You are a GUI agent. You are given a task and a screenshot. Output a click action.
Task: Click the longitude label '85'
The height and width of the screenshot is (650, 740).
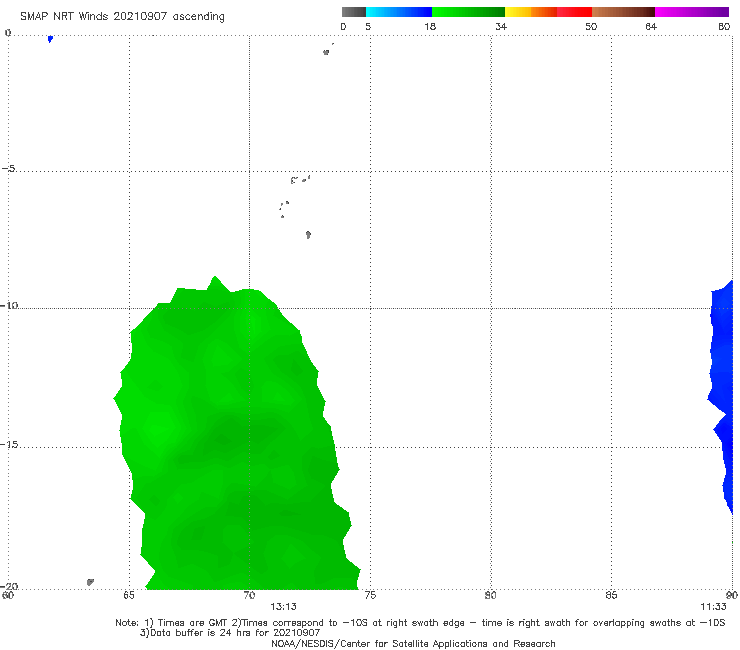(611, 595)
